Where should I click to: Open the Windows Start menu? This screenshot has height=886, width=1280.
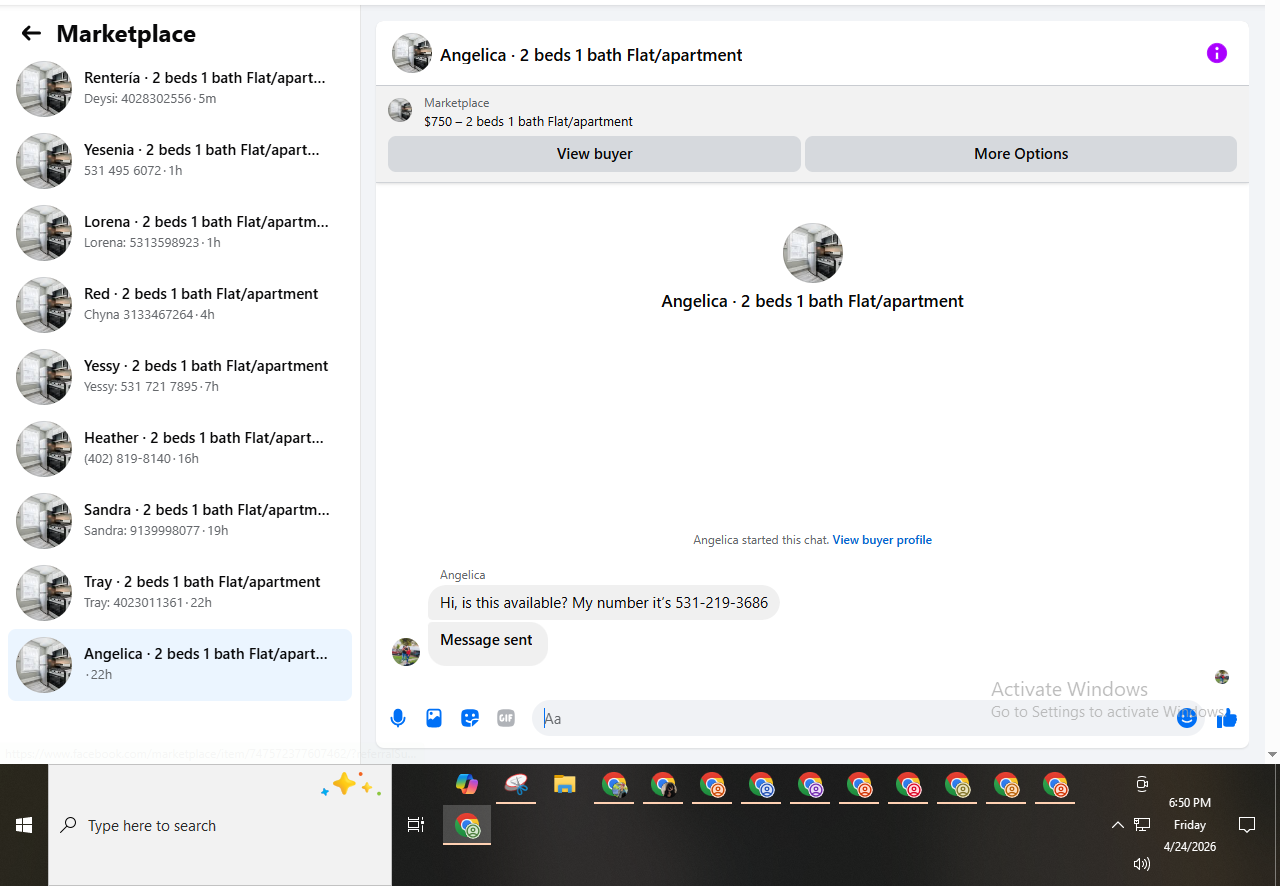(24, 825)
